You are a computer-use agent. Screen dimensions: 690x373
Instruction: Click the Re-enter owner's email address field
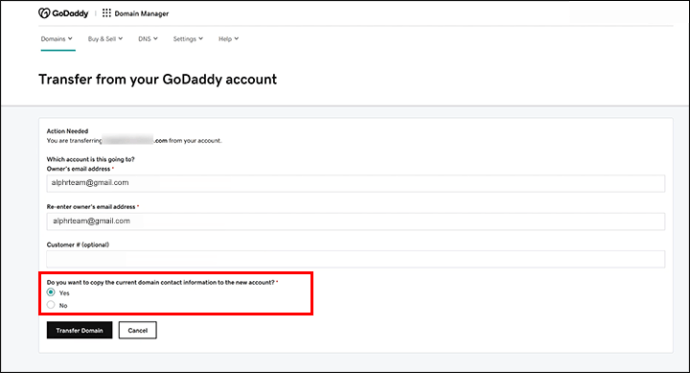pyautogui.click(x=356, y=221)
